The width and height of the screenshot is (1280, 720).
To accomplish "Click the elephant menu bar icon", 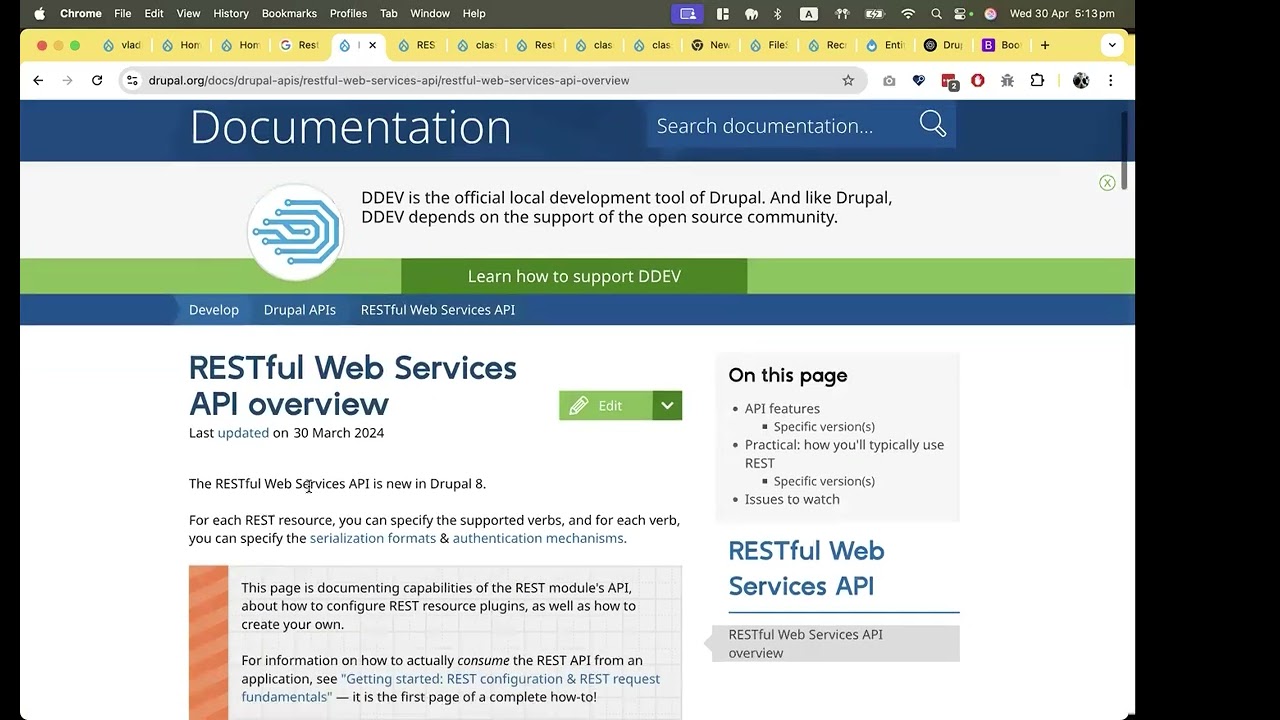I will [751, 13].
